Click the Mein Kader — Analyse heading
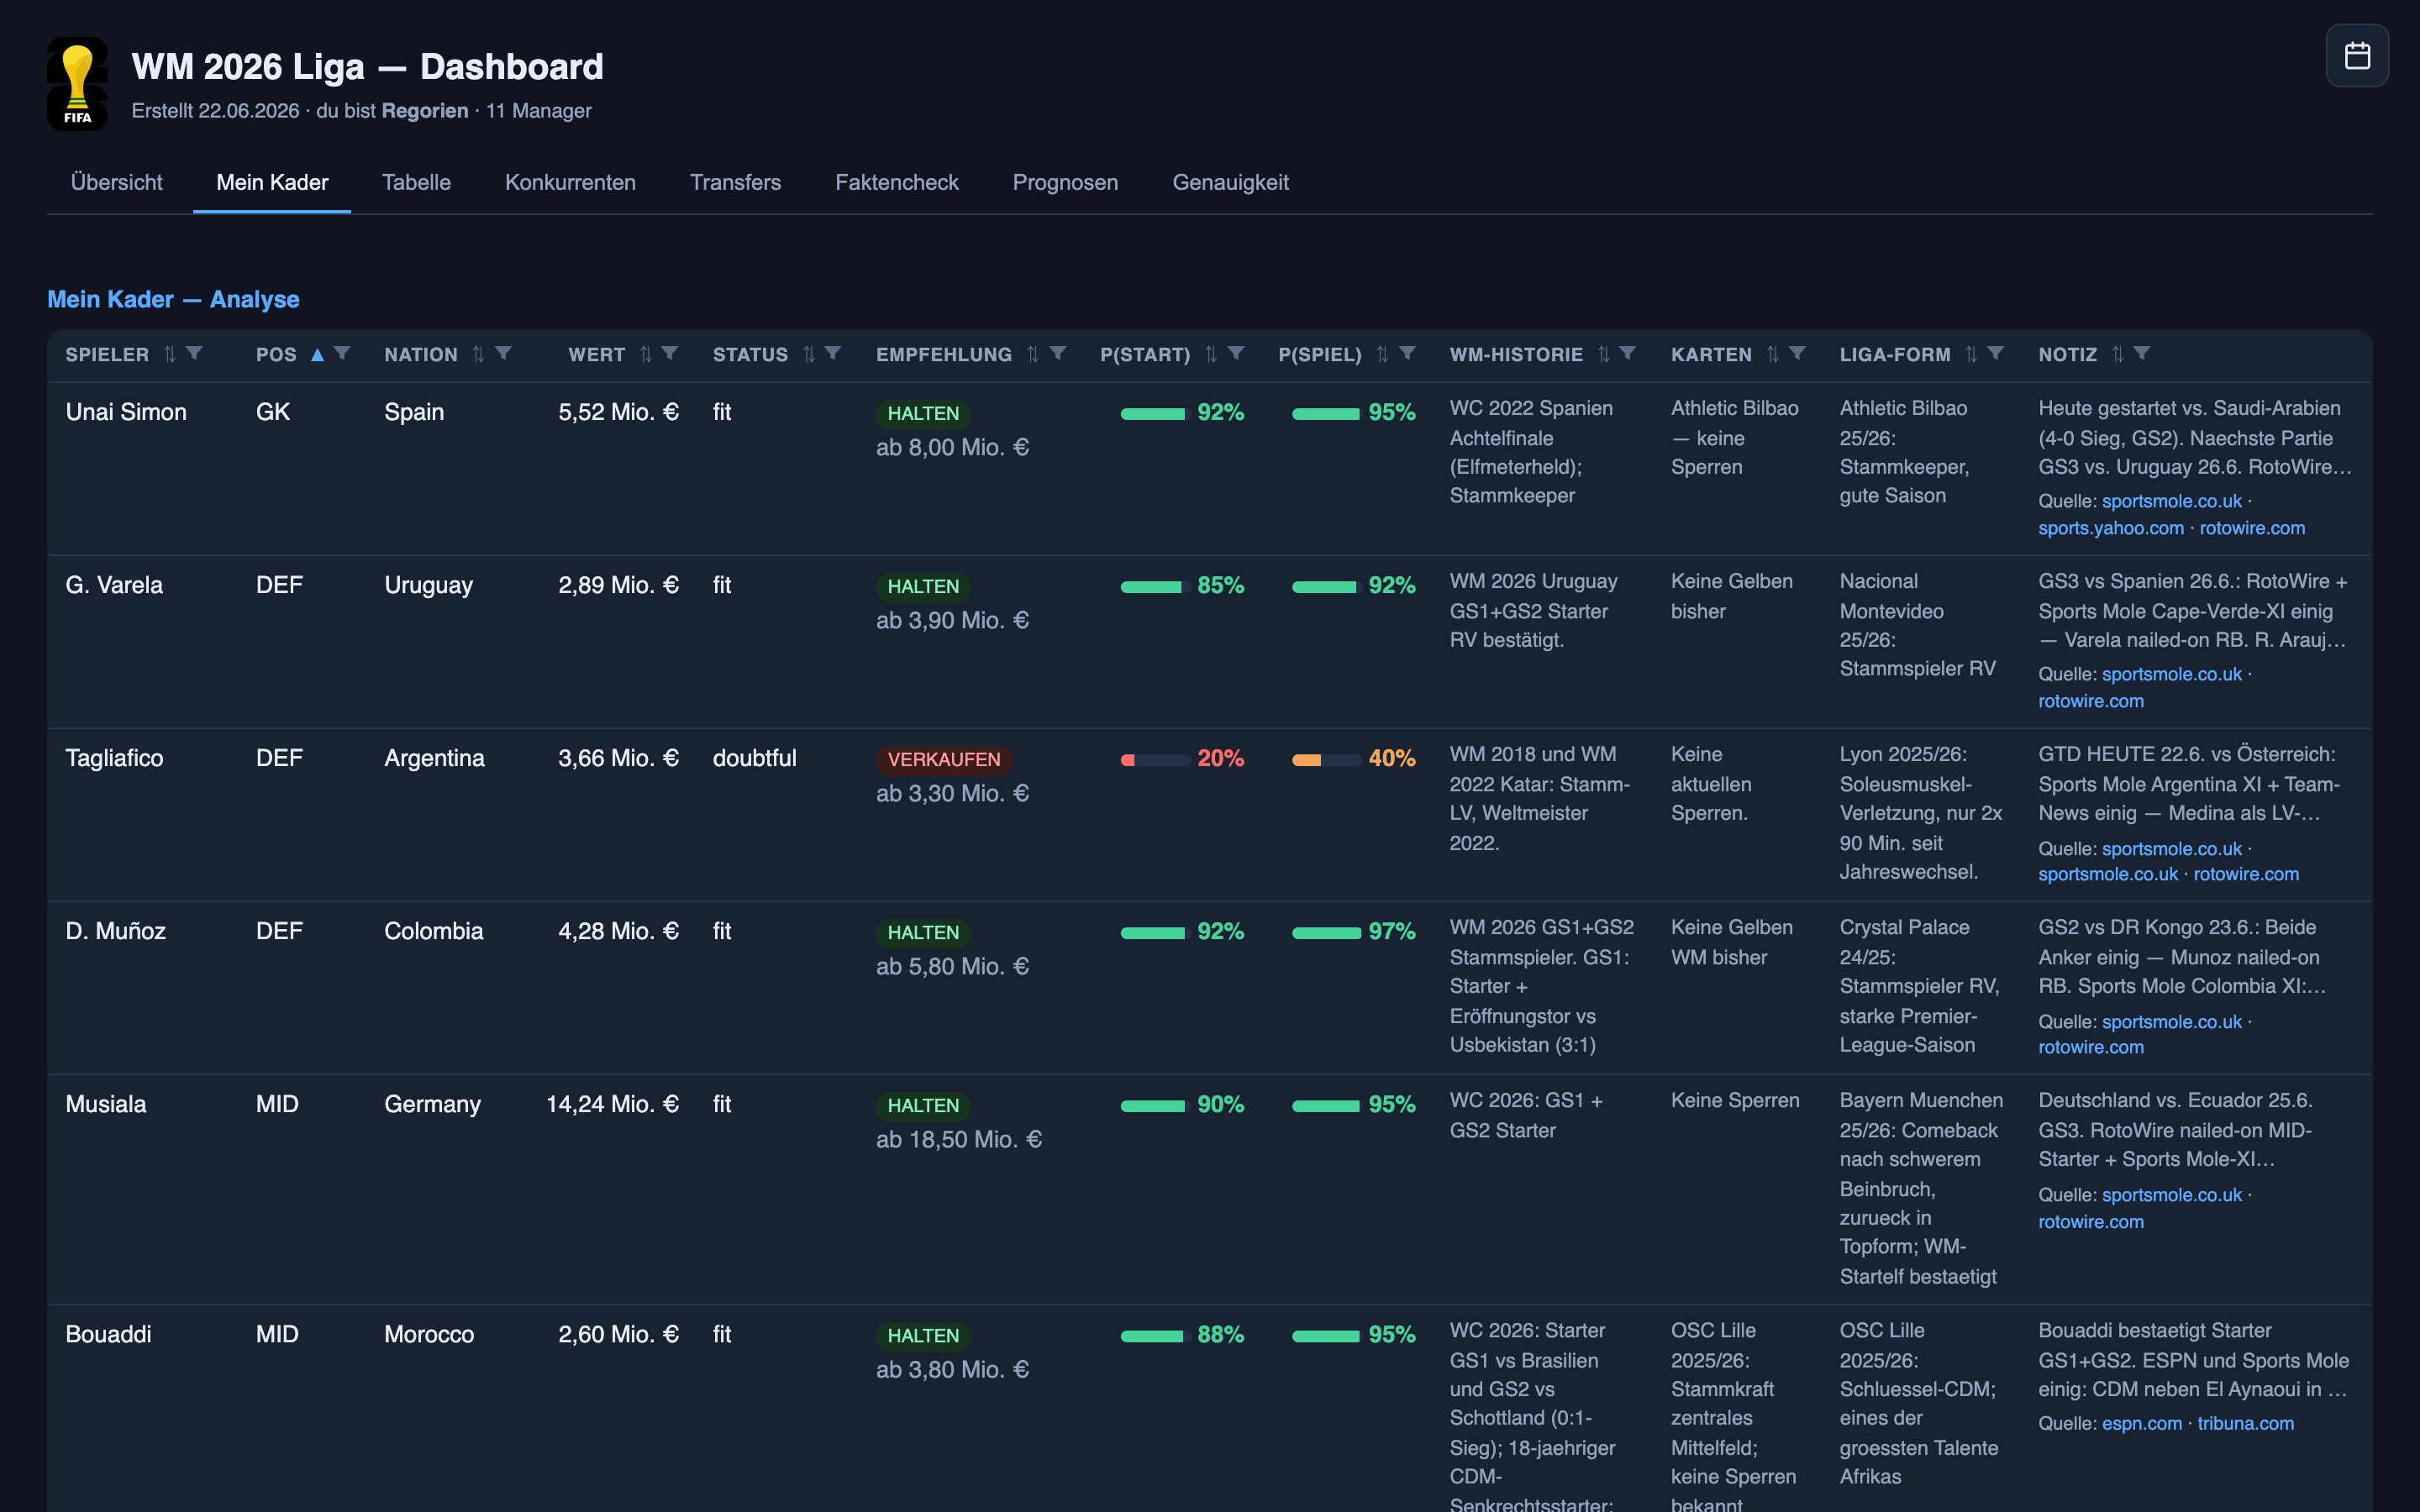The image size is (2420, 1512). coord(173,299)
